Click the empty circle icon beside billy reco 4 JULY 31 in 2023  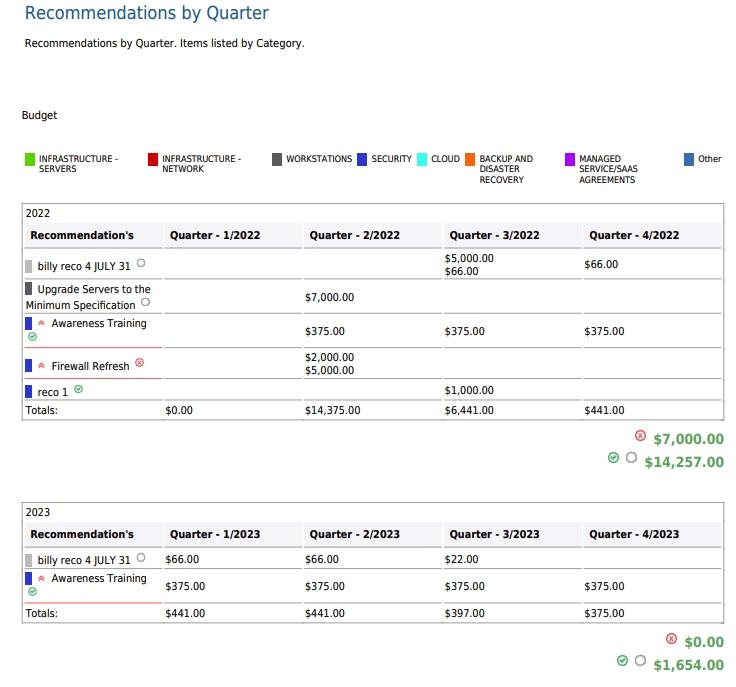coord(141,557)
